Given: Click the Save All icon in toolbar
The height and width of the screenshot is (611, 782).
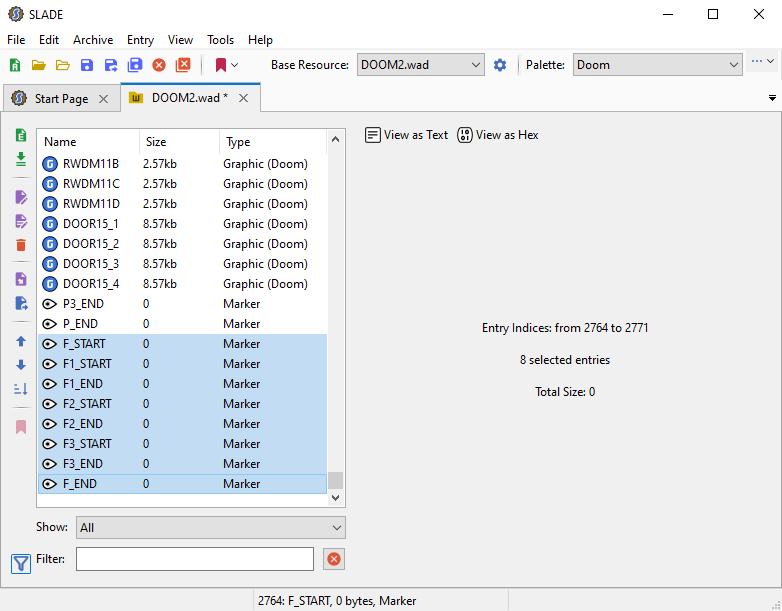Looking at the screenshot, I should point(135,65).
